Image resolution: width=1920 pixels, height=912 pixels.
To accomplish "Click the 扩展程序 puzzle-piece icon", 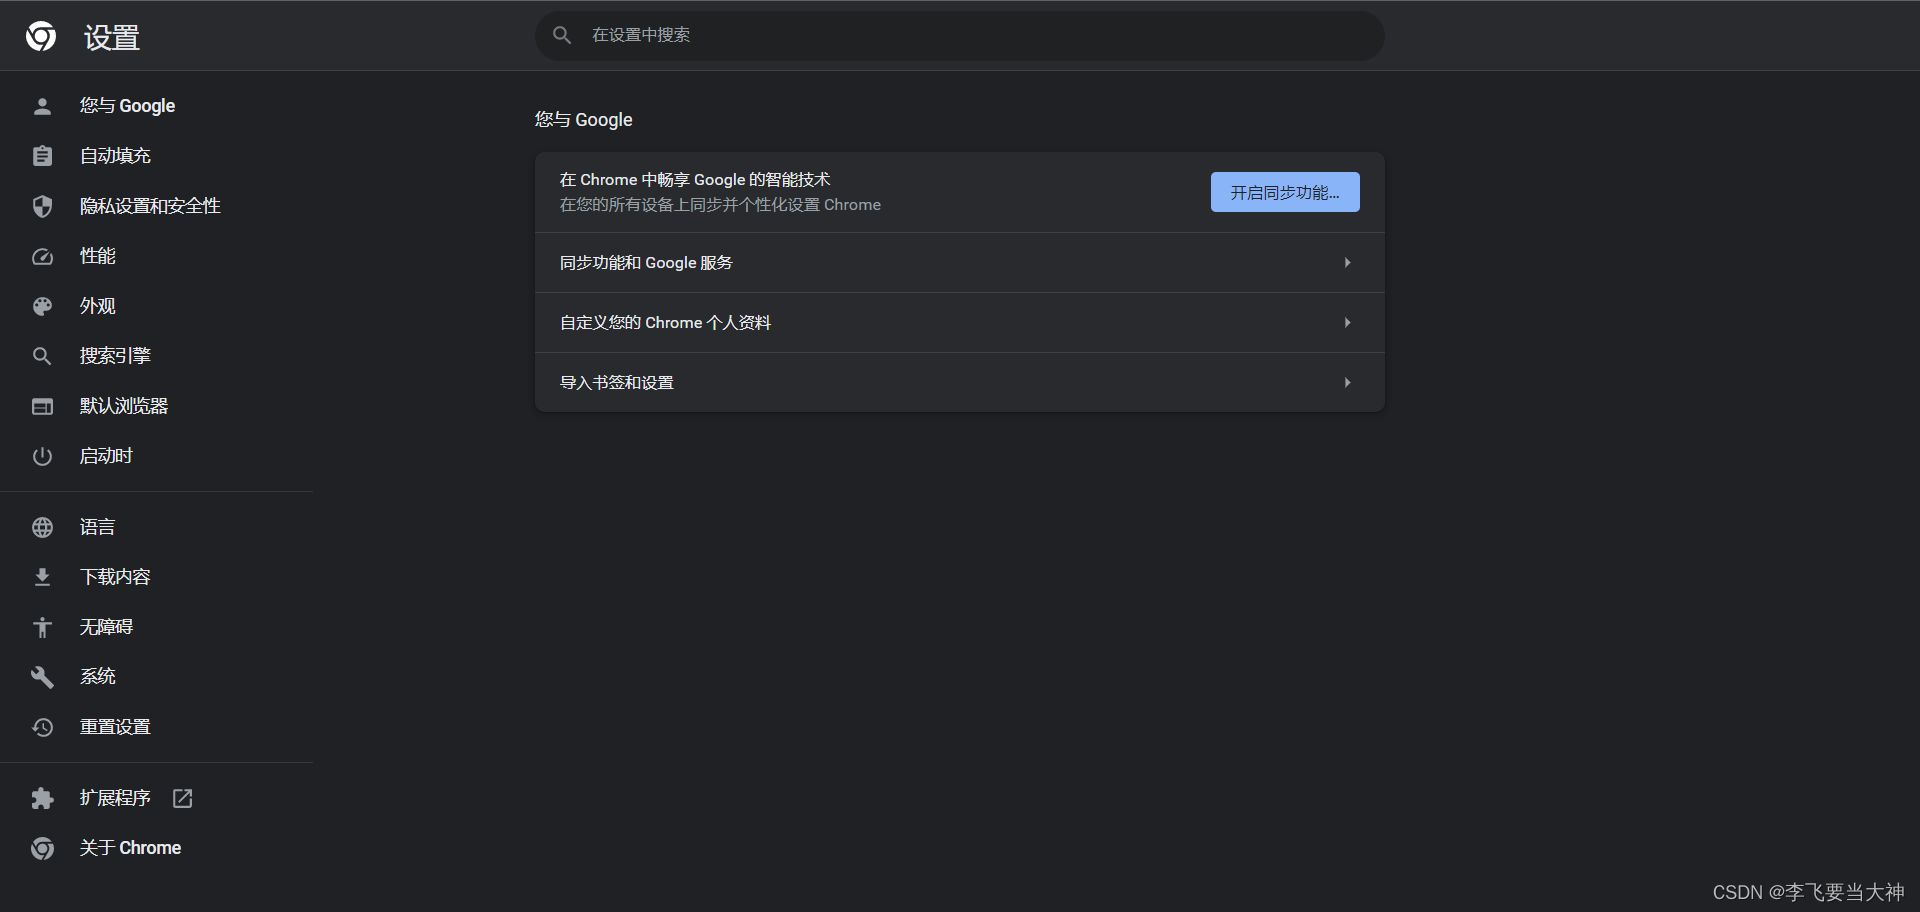I will (x=42, y=798).
